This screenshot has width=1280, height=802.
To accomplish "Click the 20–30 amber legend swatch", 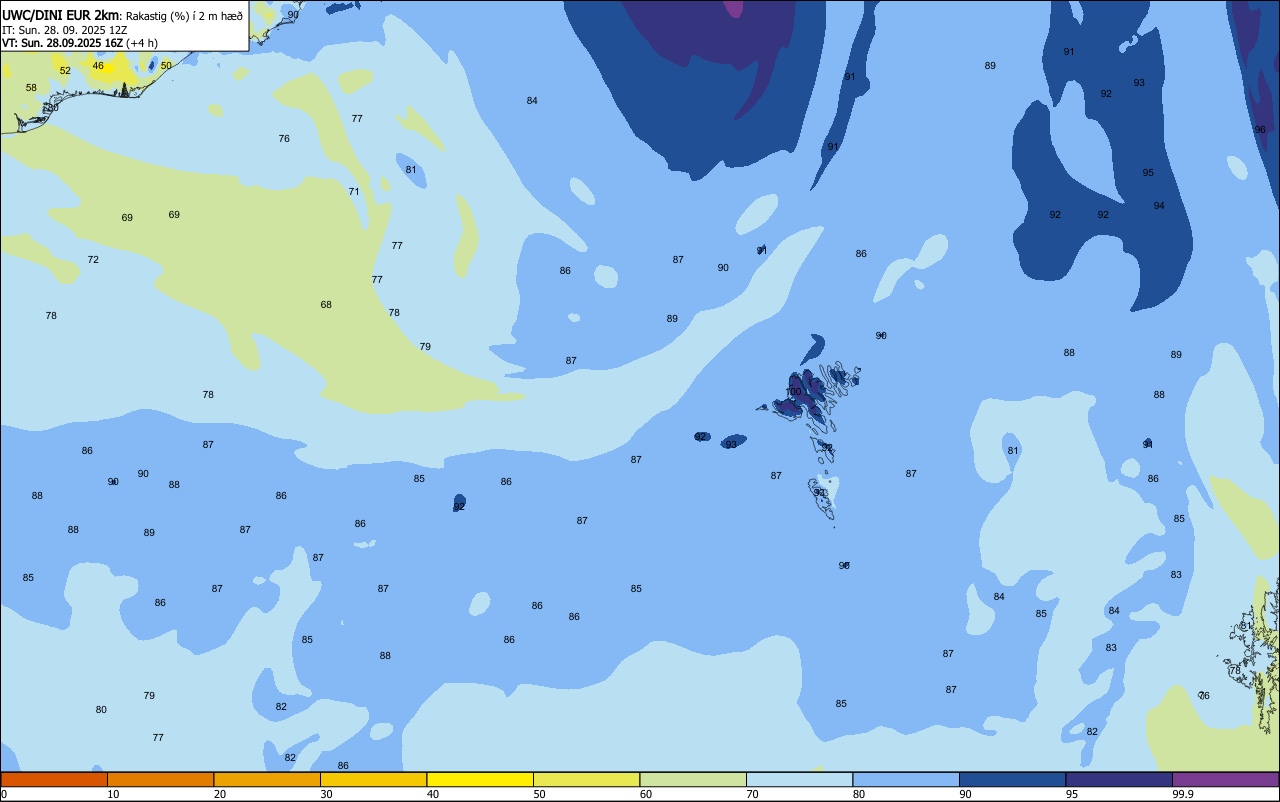I will coord(267,779).
